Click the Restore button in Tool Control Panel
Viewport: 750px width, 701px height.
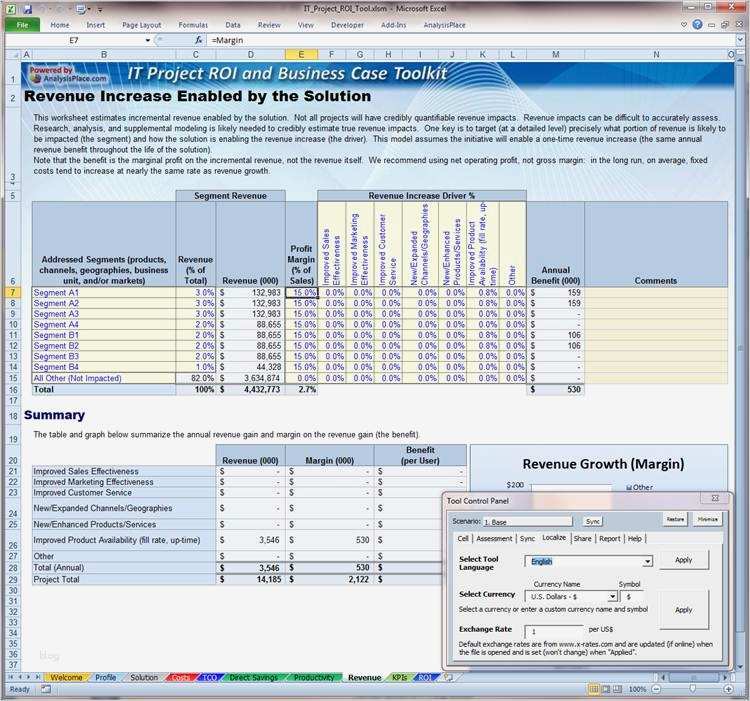pyautogui.click(x=676, y=520)
